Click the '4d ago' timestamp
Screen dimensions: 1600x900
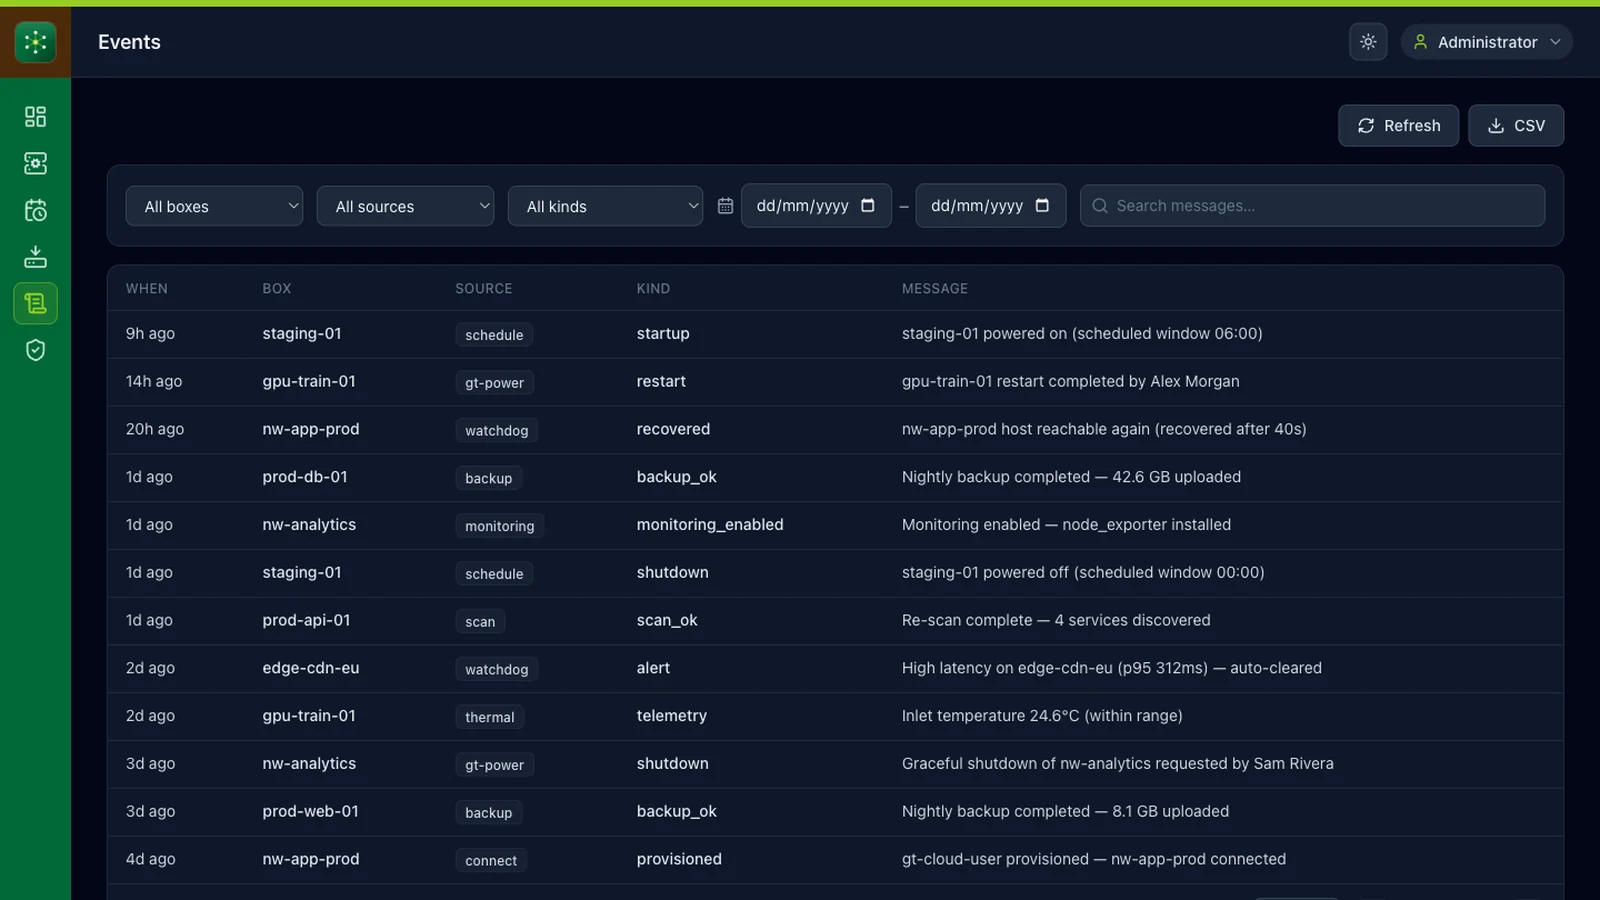(151, 859)
